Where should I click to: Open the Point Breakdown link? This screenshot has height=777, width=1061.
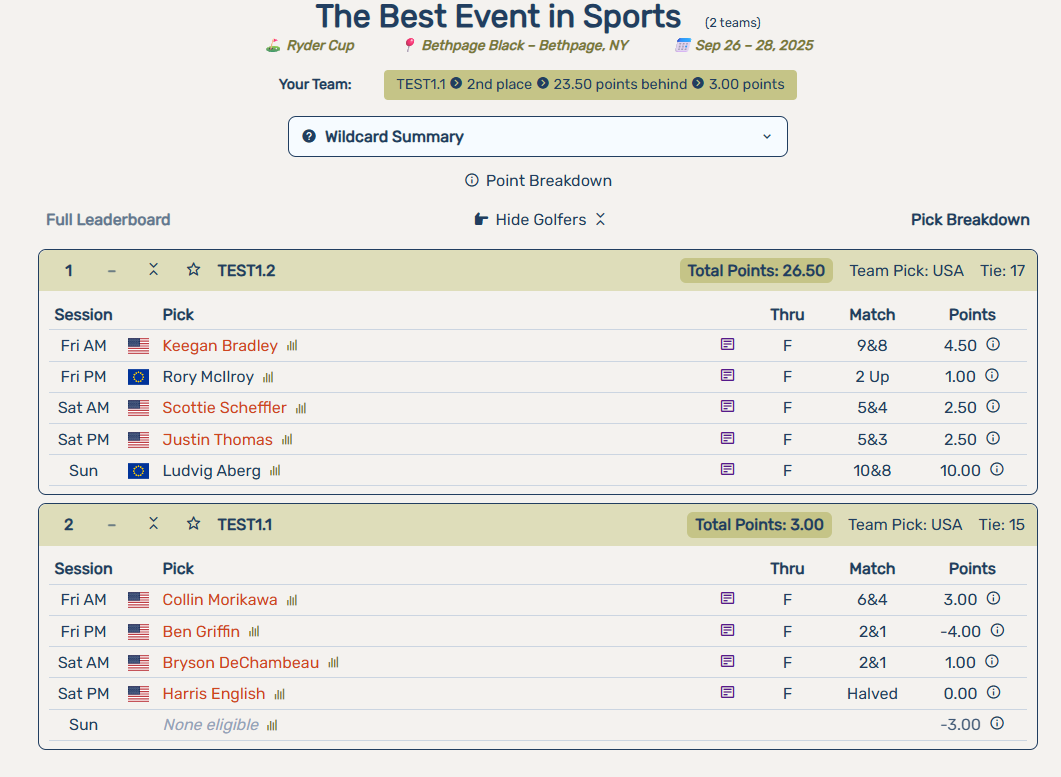point(539,181)
